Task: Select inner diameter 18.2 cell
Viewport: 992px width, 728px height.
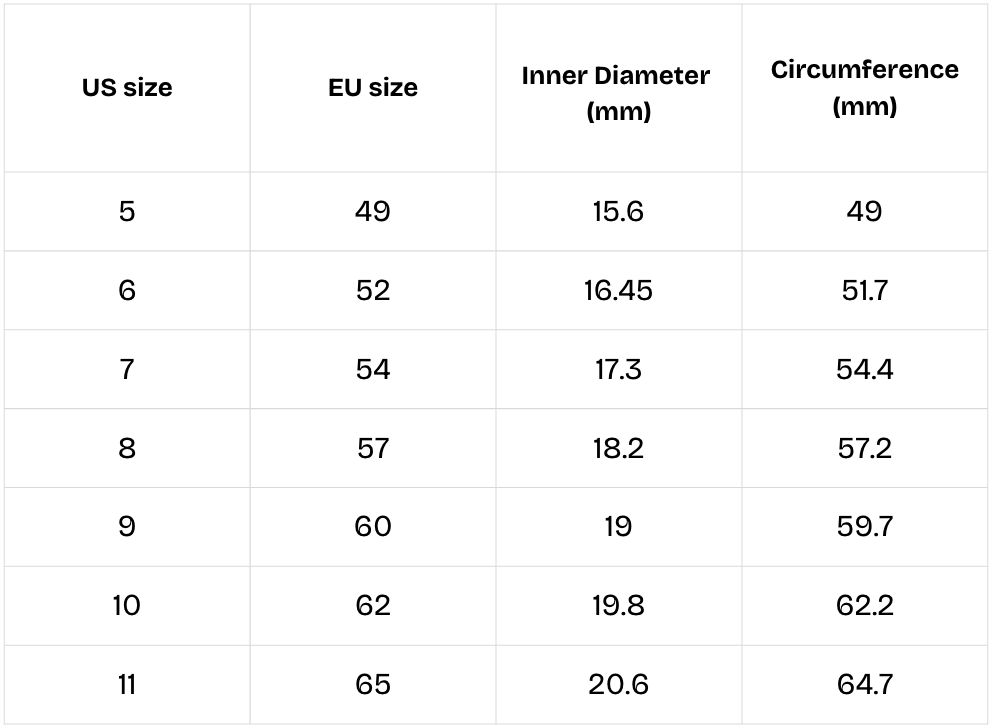Action: (x=618, y=448)
